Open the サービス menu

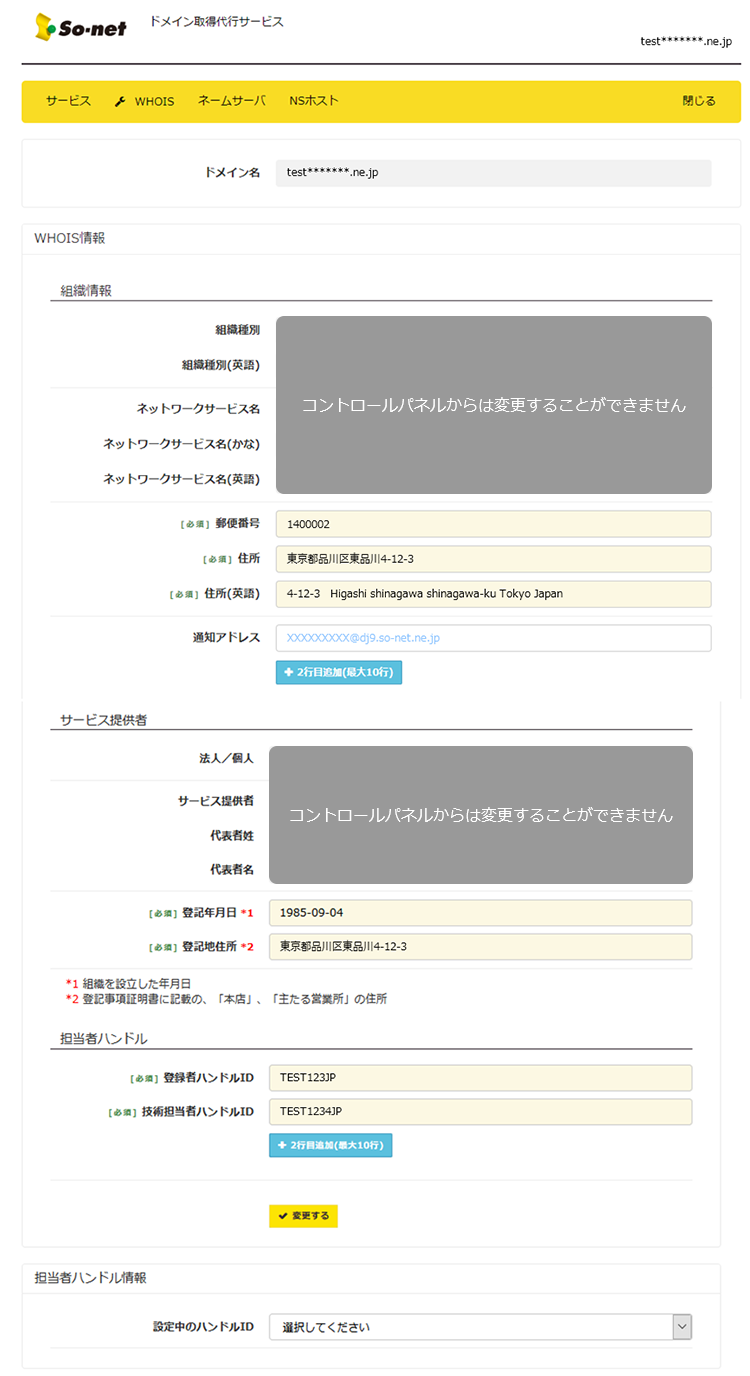click(68, 101)
